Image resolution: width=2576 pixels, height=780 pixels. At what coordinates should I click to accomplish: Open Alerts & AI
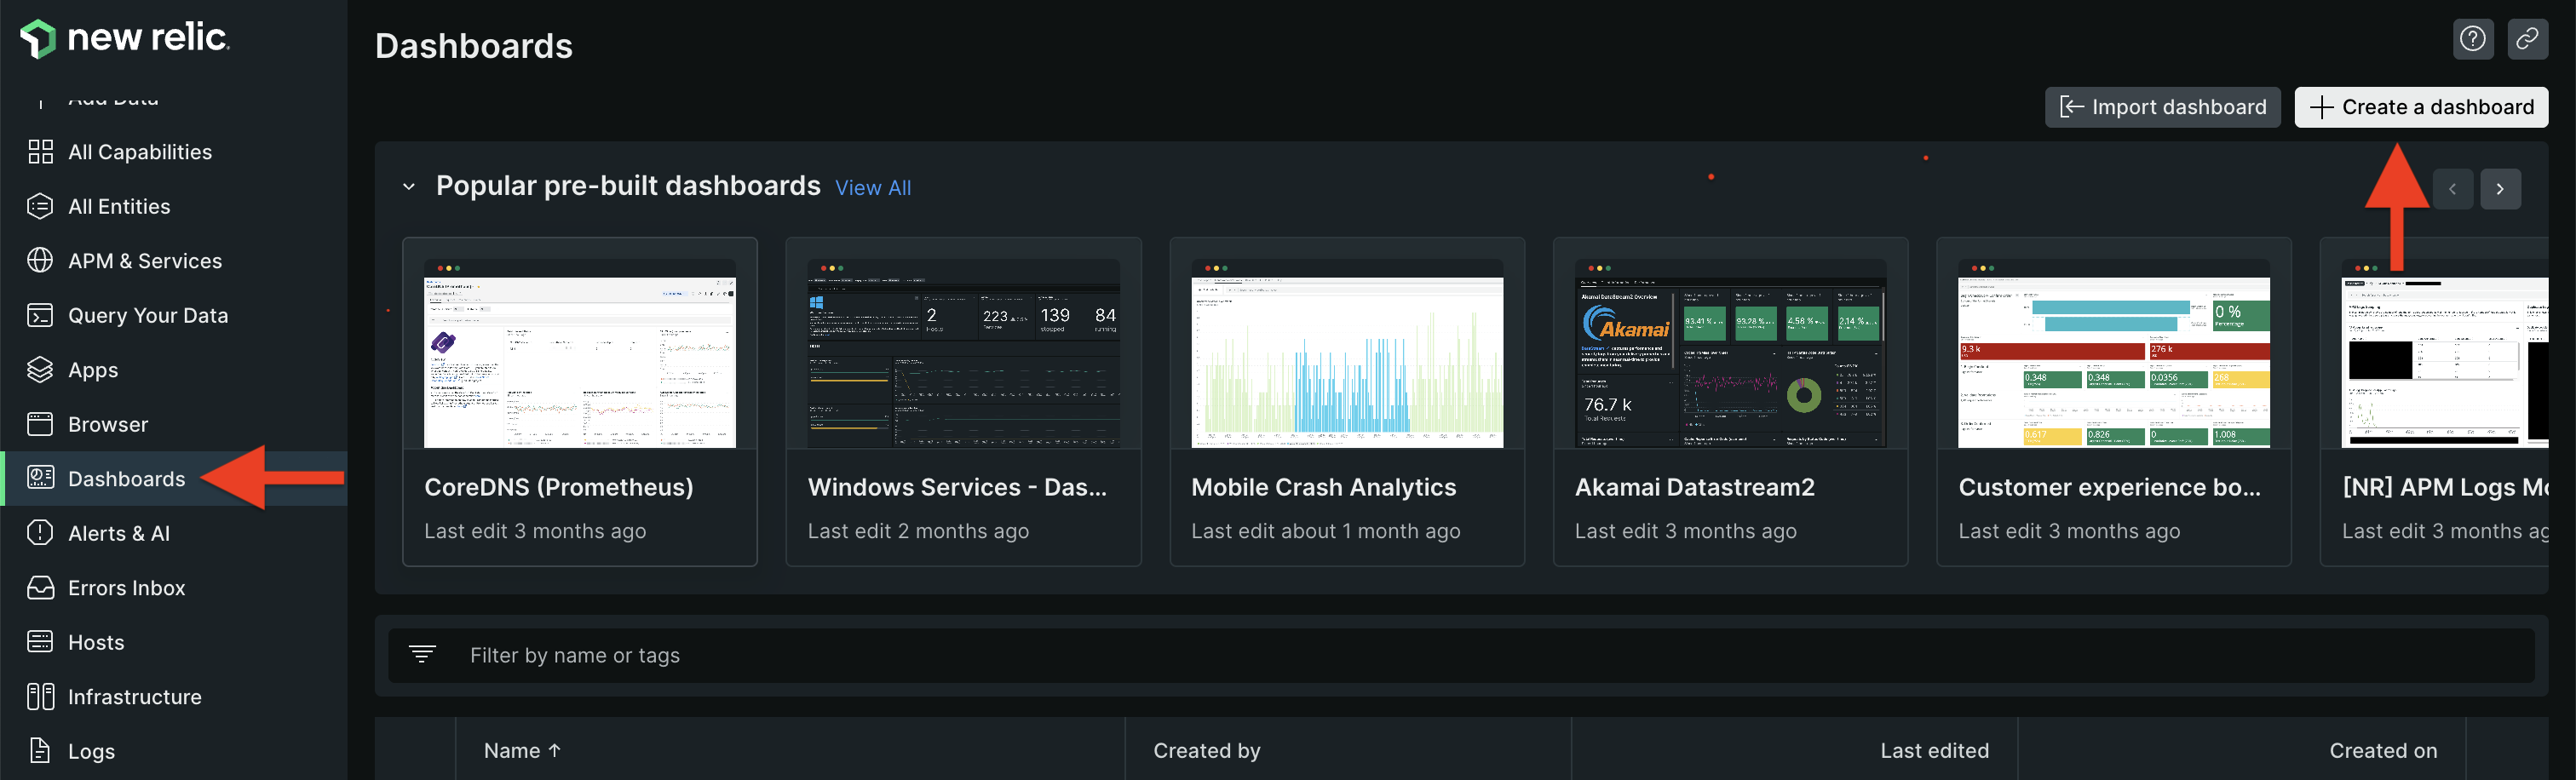coord(119,533)
